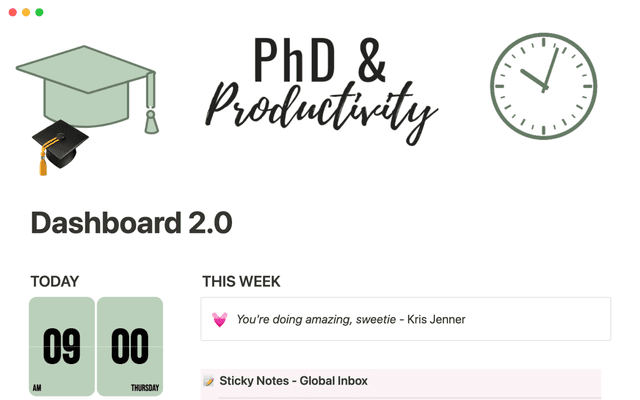
Task: Click the memo icon beside Sticky Notes
Action: 209,381
